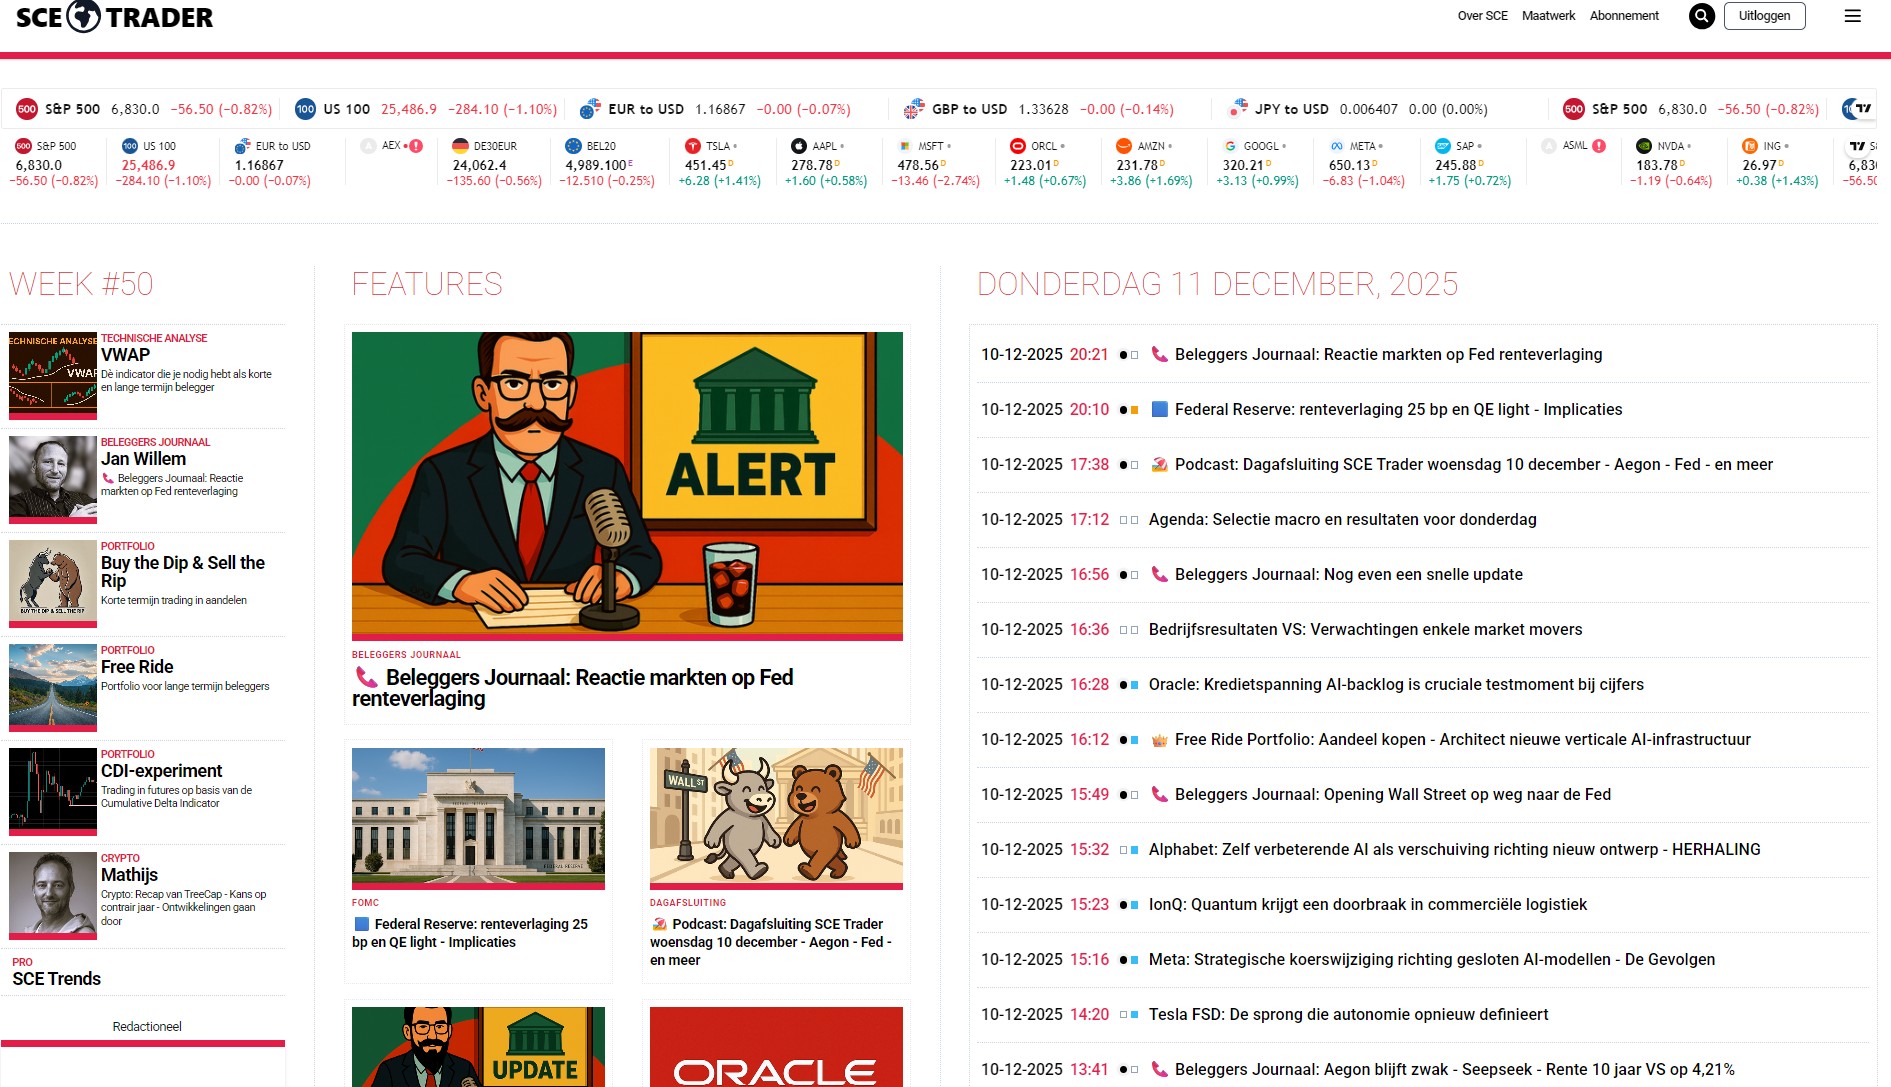This screenshot has width=1891, height=1087.
Task: Click the NVDA price 183.78
Action: (x=1658, y=165)
